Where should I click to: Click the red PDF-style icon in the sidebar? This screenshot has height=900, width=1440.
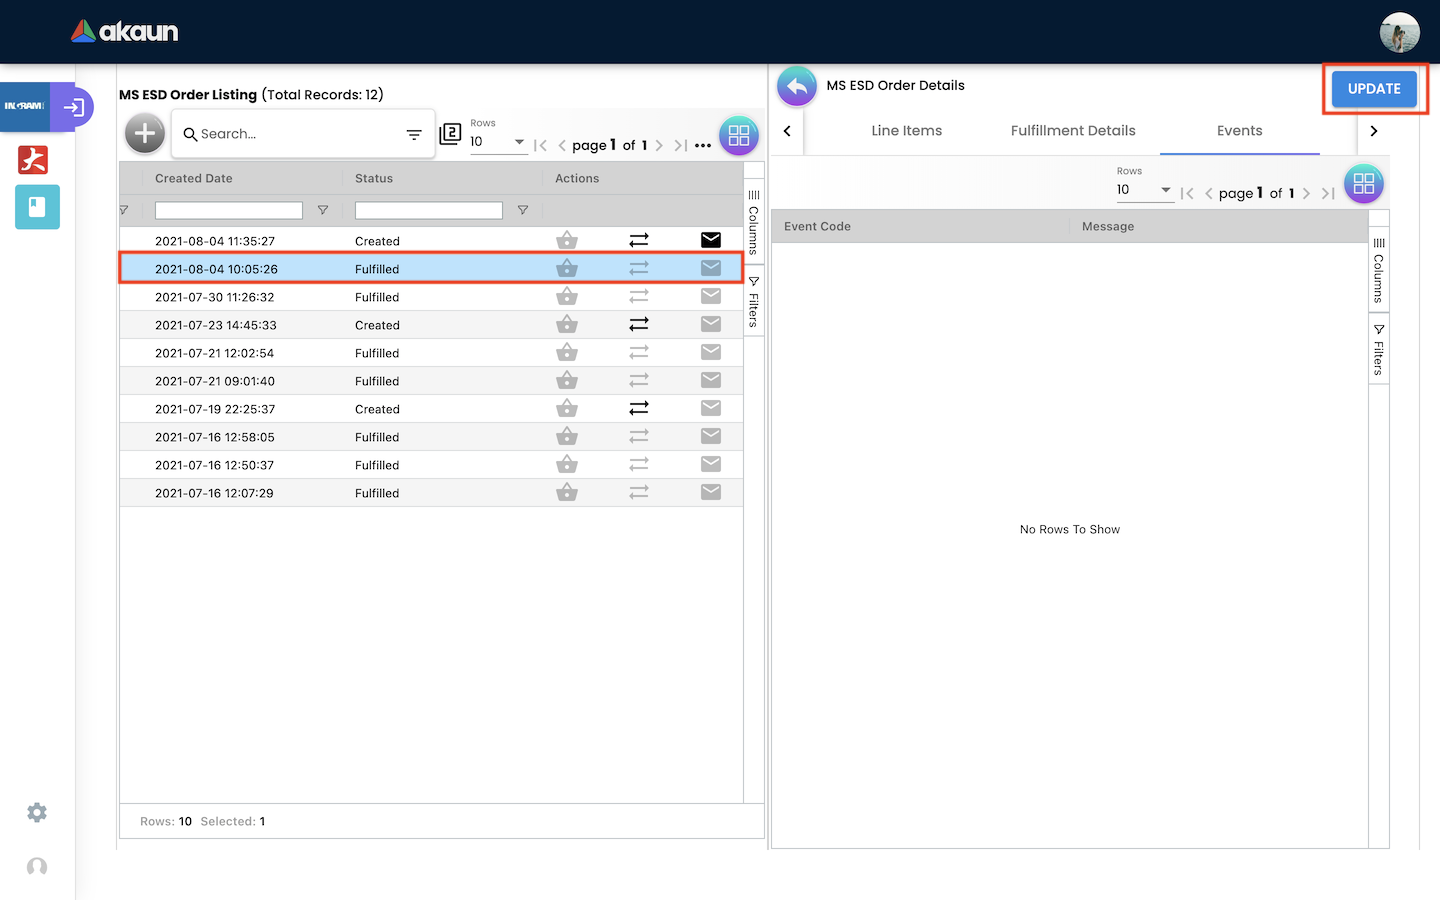click(x=33, y=160)
